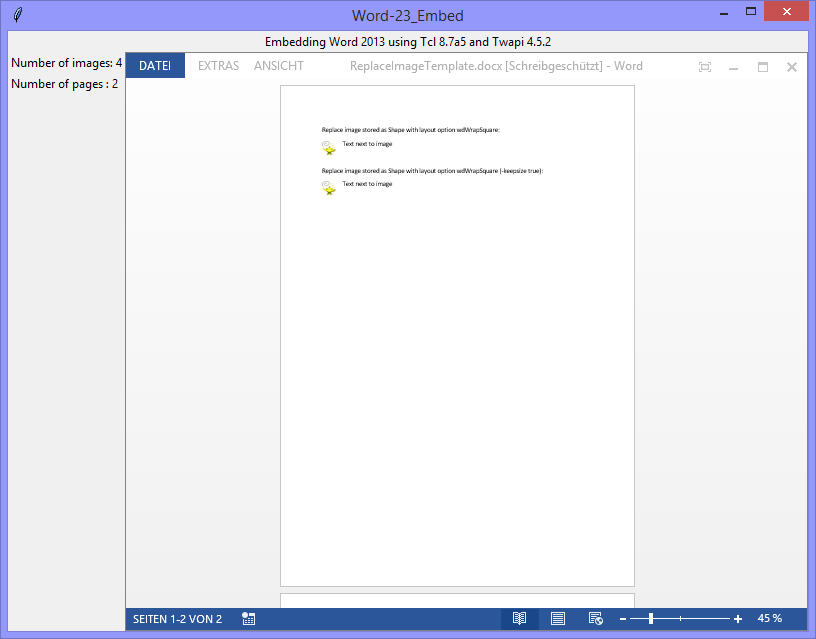Click the macro recording status bar icon
This screenshot has height=639, width=816.
pyautogui.click(x=249, y=619)
